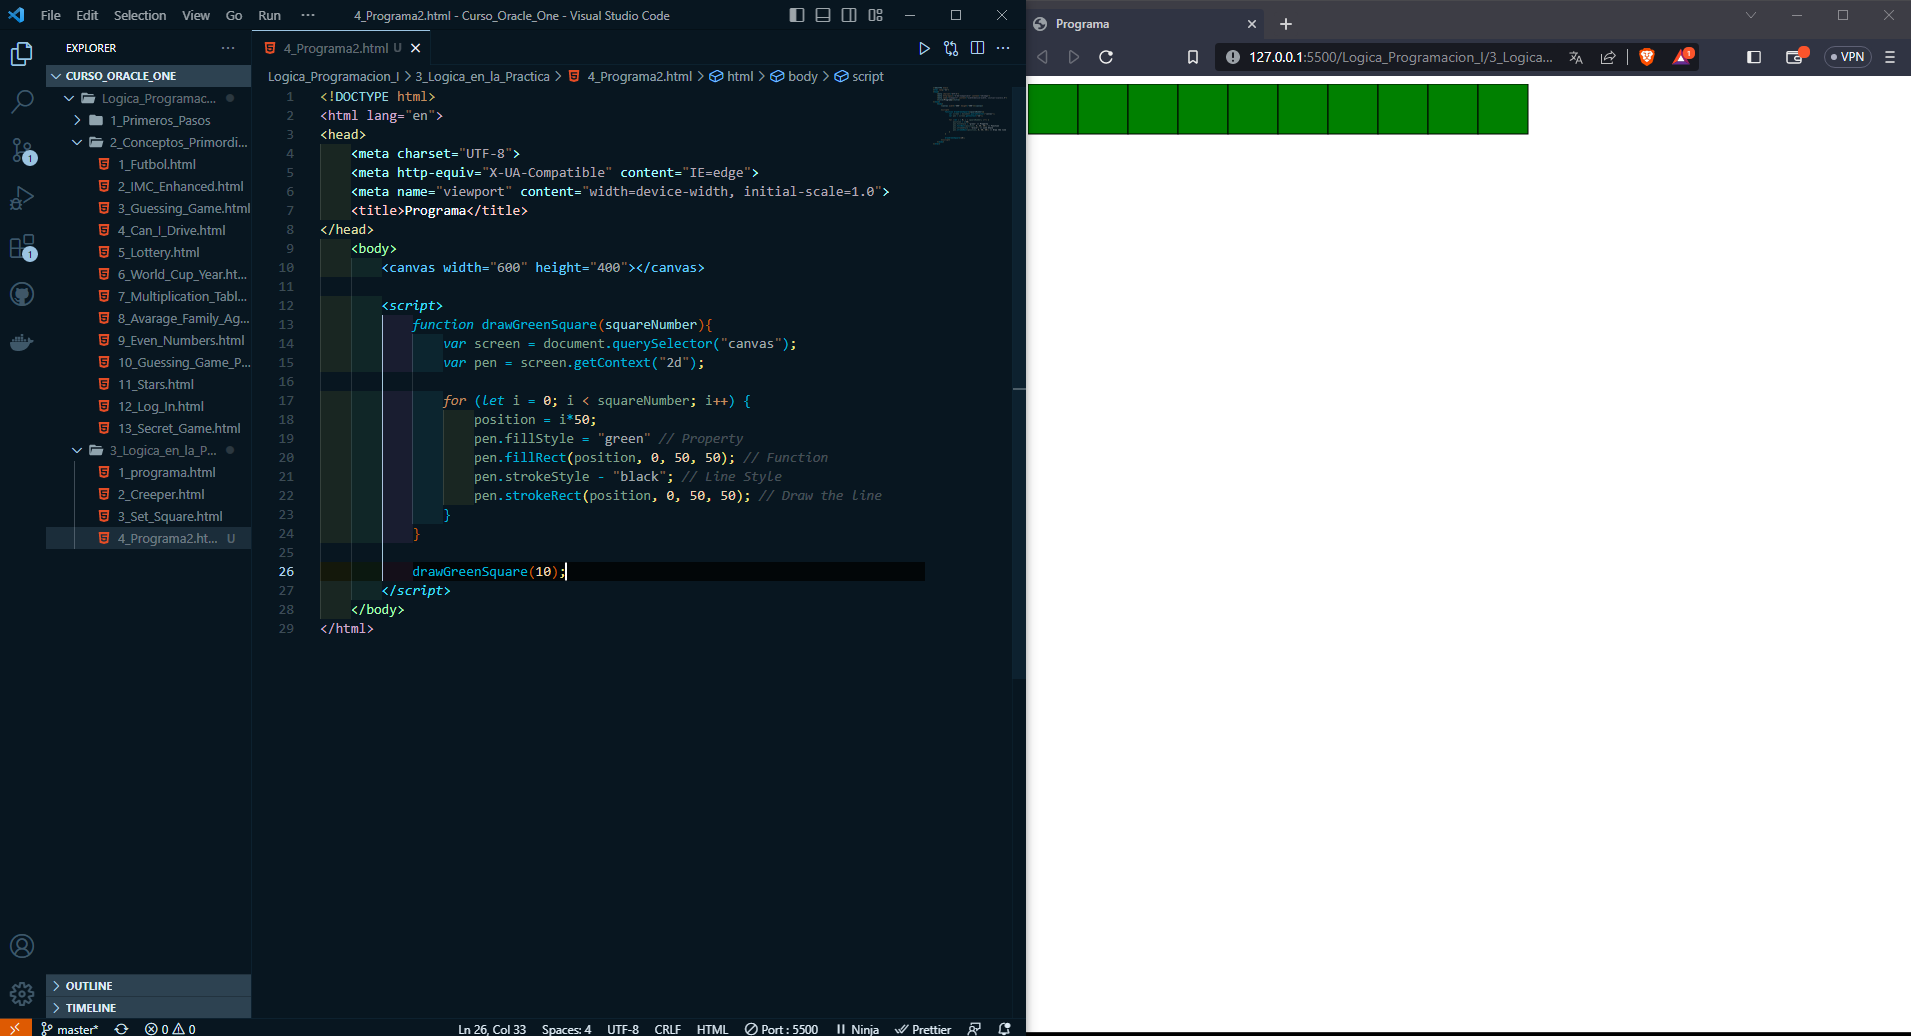Toggle secondary side bar layout button
The image size is (1911, 1036).
coord(849,15)
